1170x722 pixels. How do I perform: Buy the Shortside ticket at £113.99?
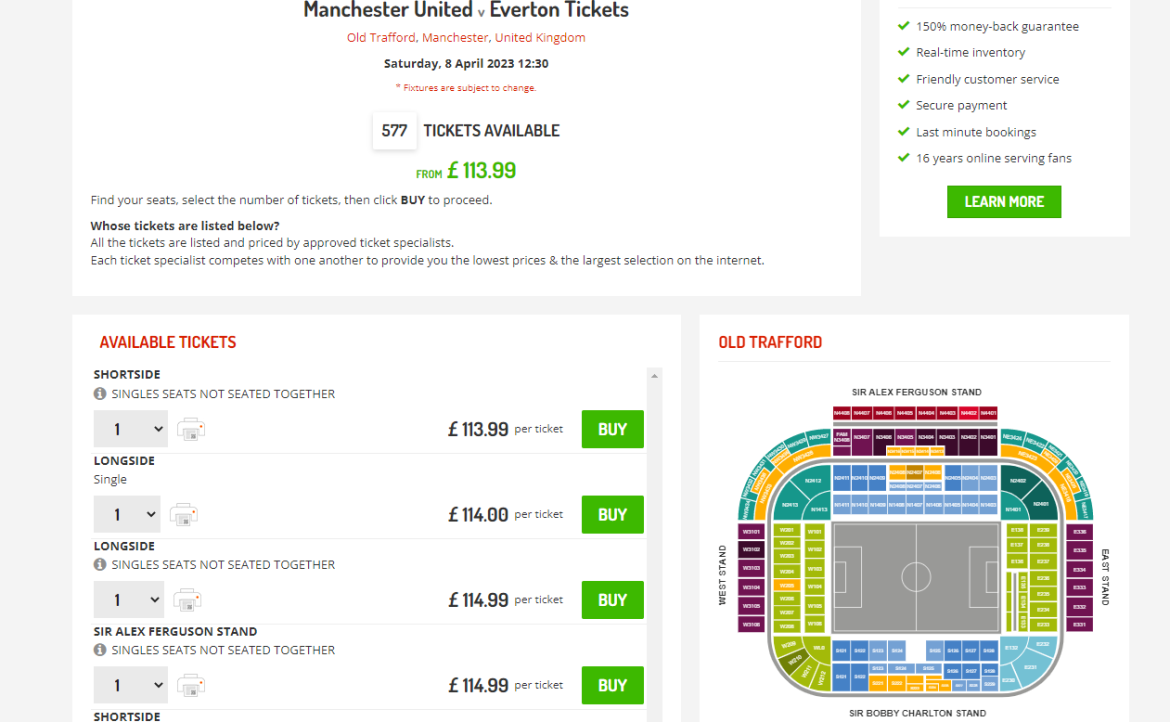click(x=612, y=428)
